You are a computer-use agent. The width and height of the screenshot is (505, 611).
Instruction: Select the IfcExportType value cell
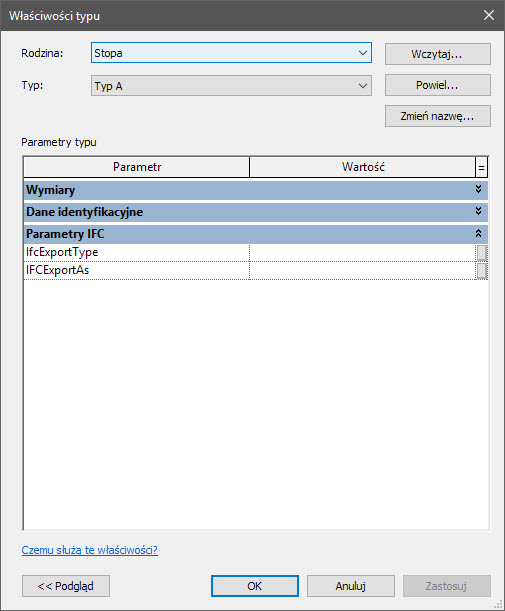(x=362, y=253)
